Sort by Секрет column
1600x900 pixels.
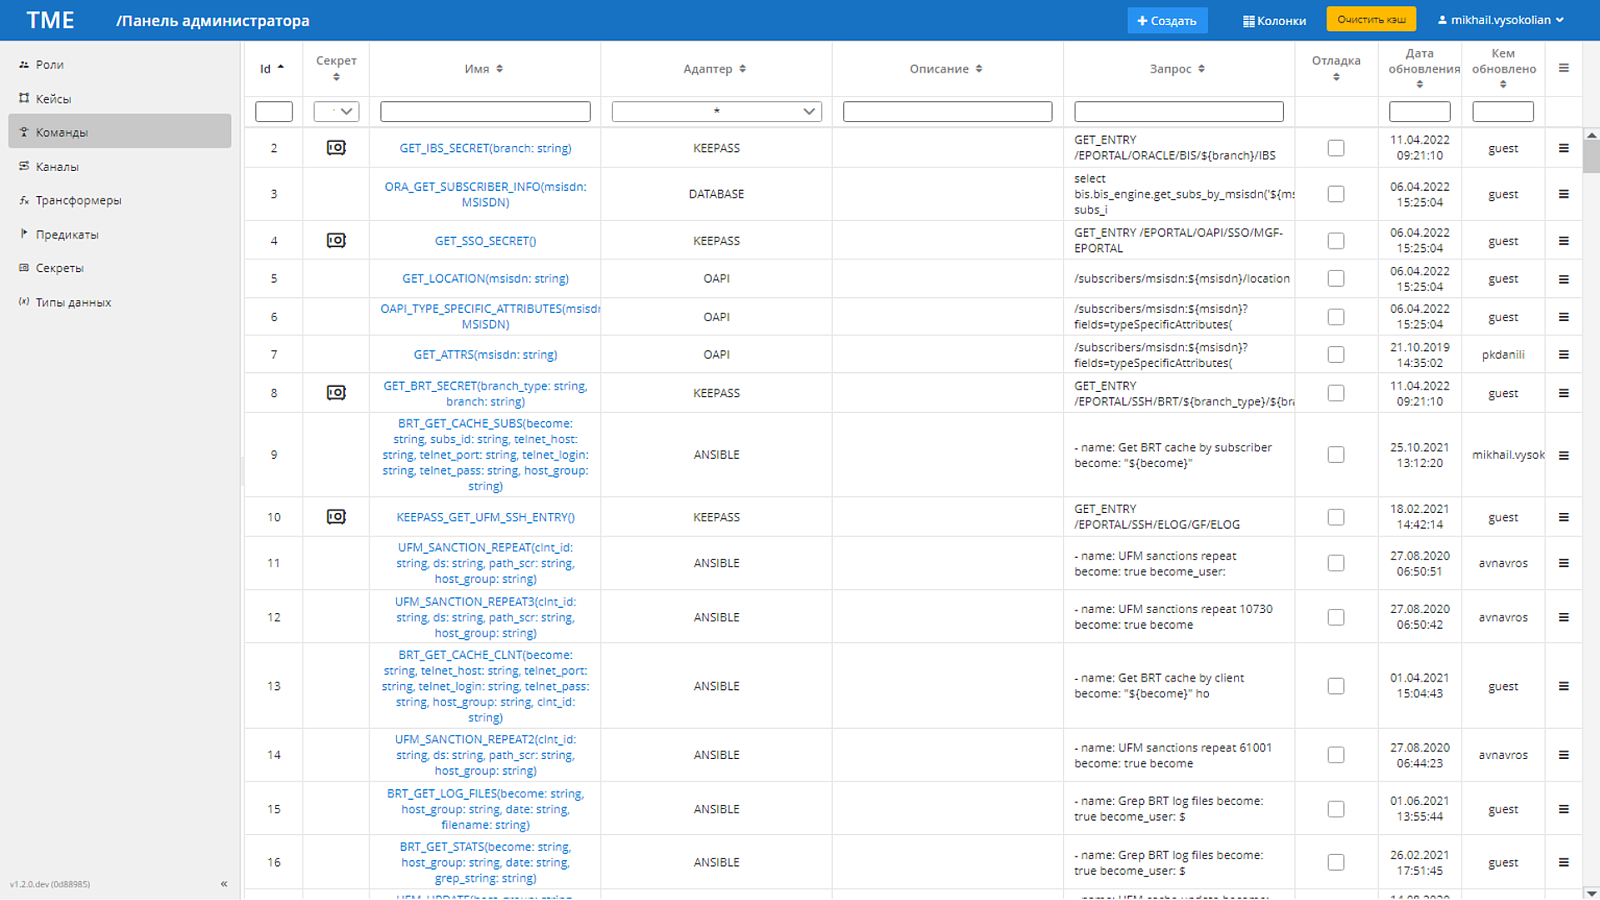click(x=336, y=77)
